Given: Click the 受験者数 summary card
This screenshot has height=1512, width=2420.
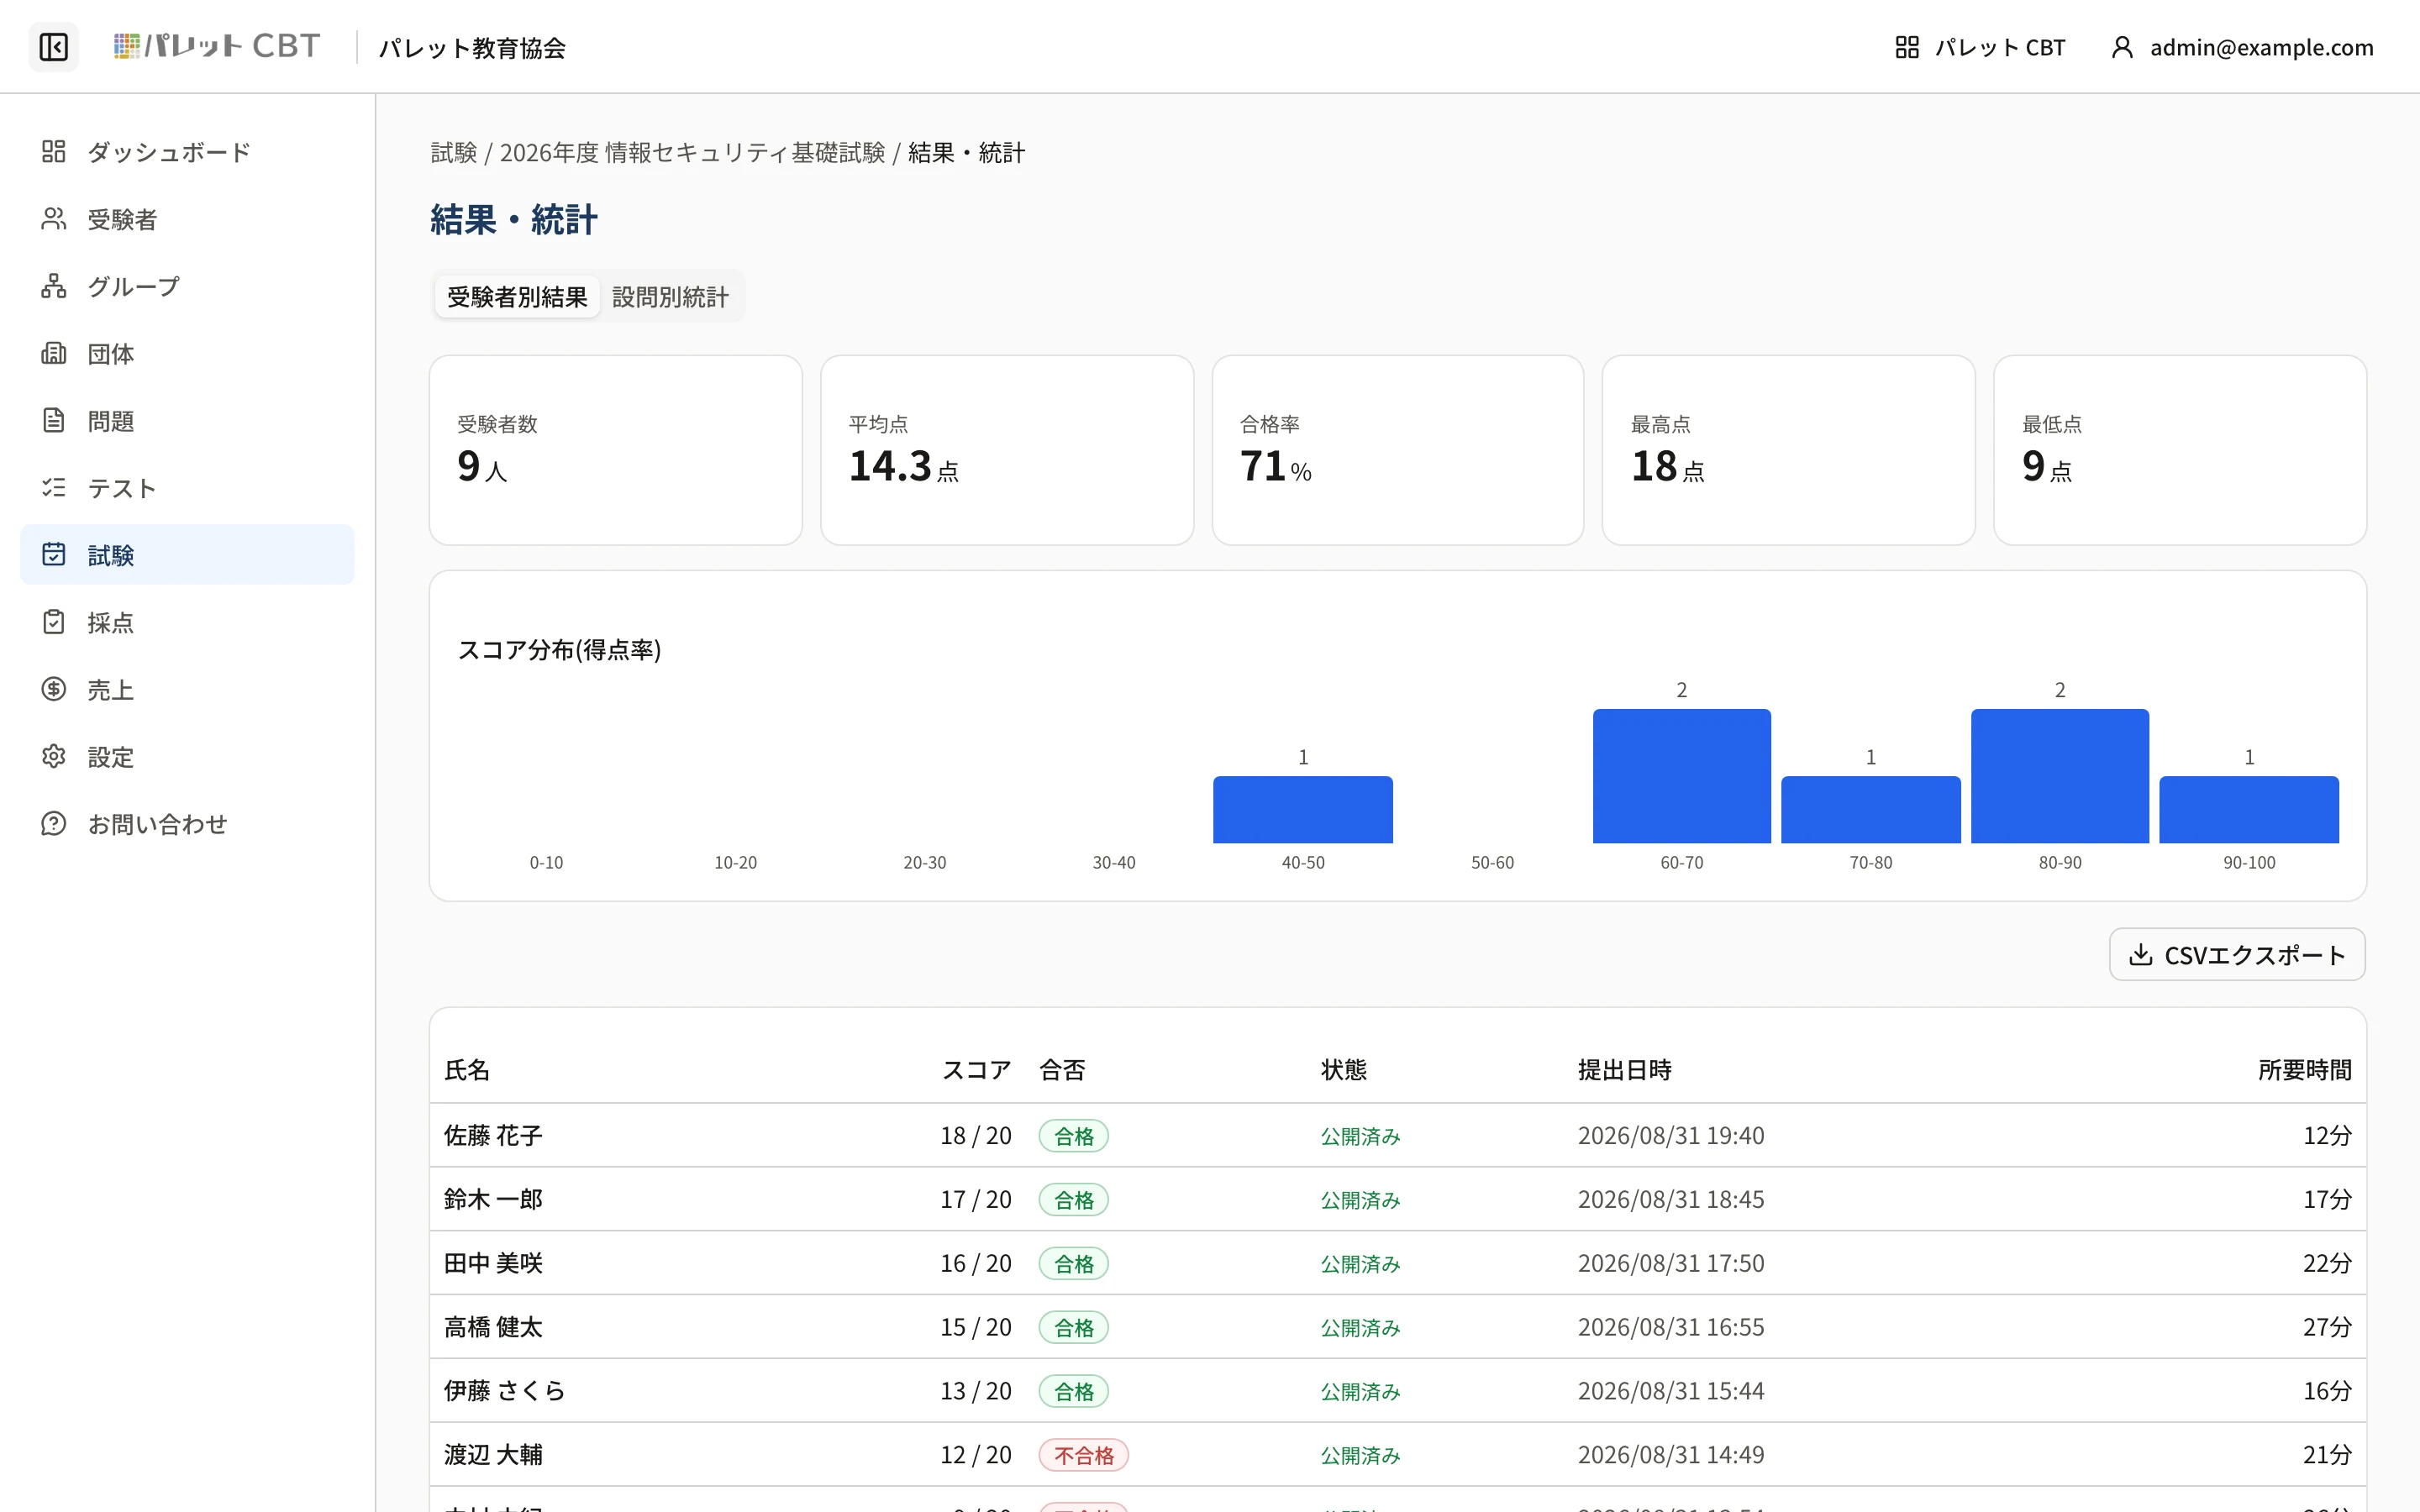Looking at the screenshot, I should (616, 450).
